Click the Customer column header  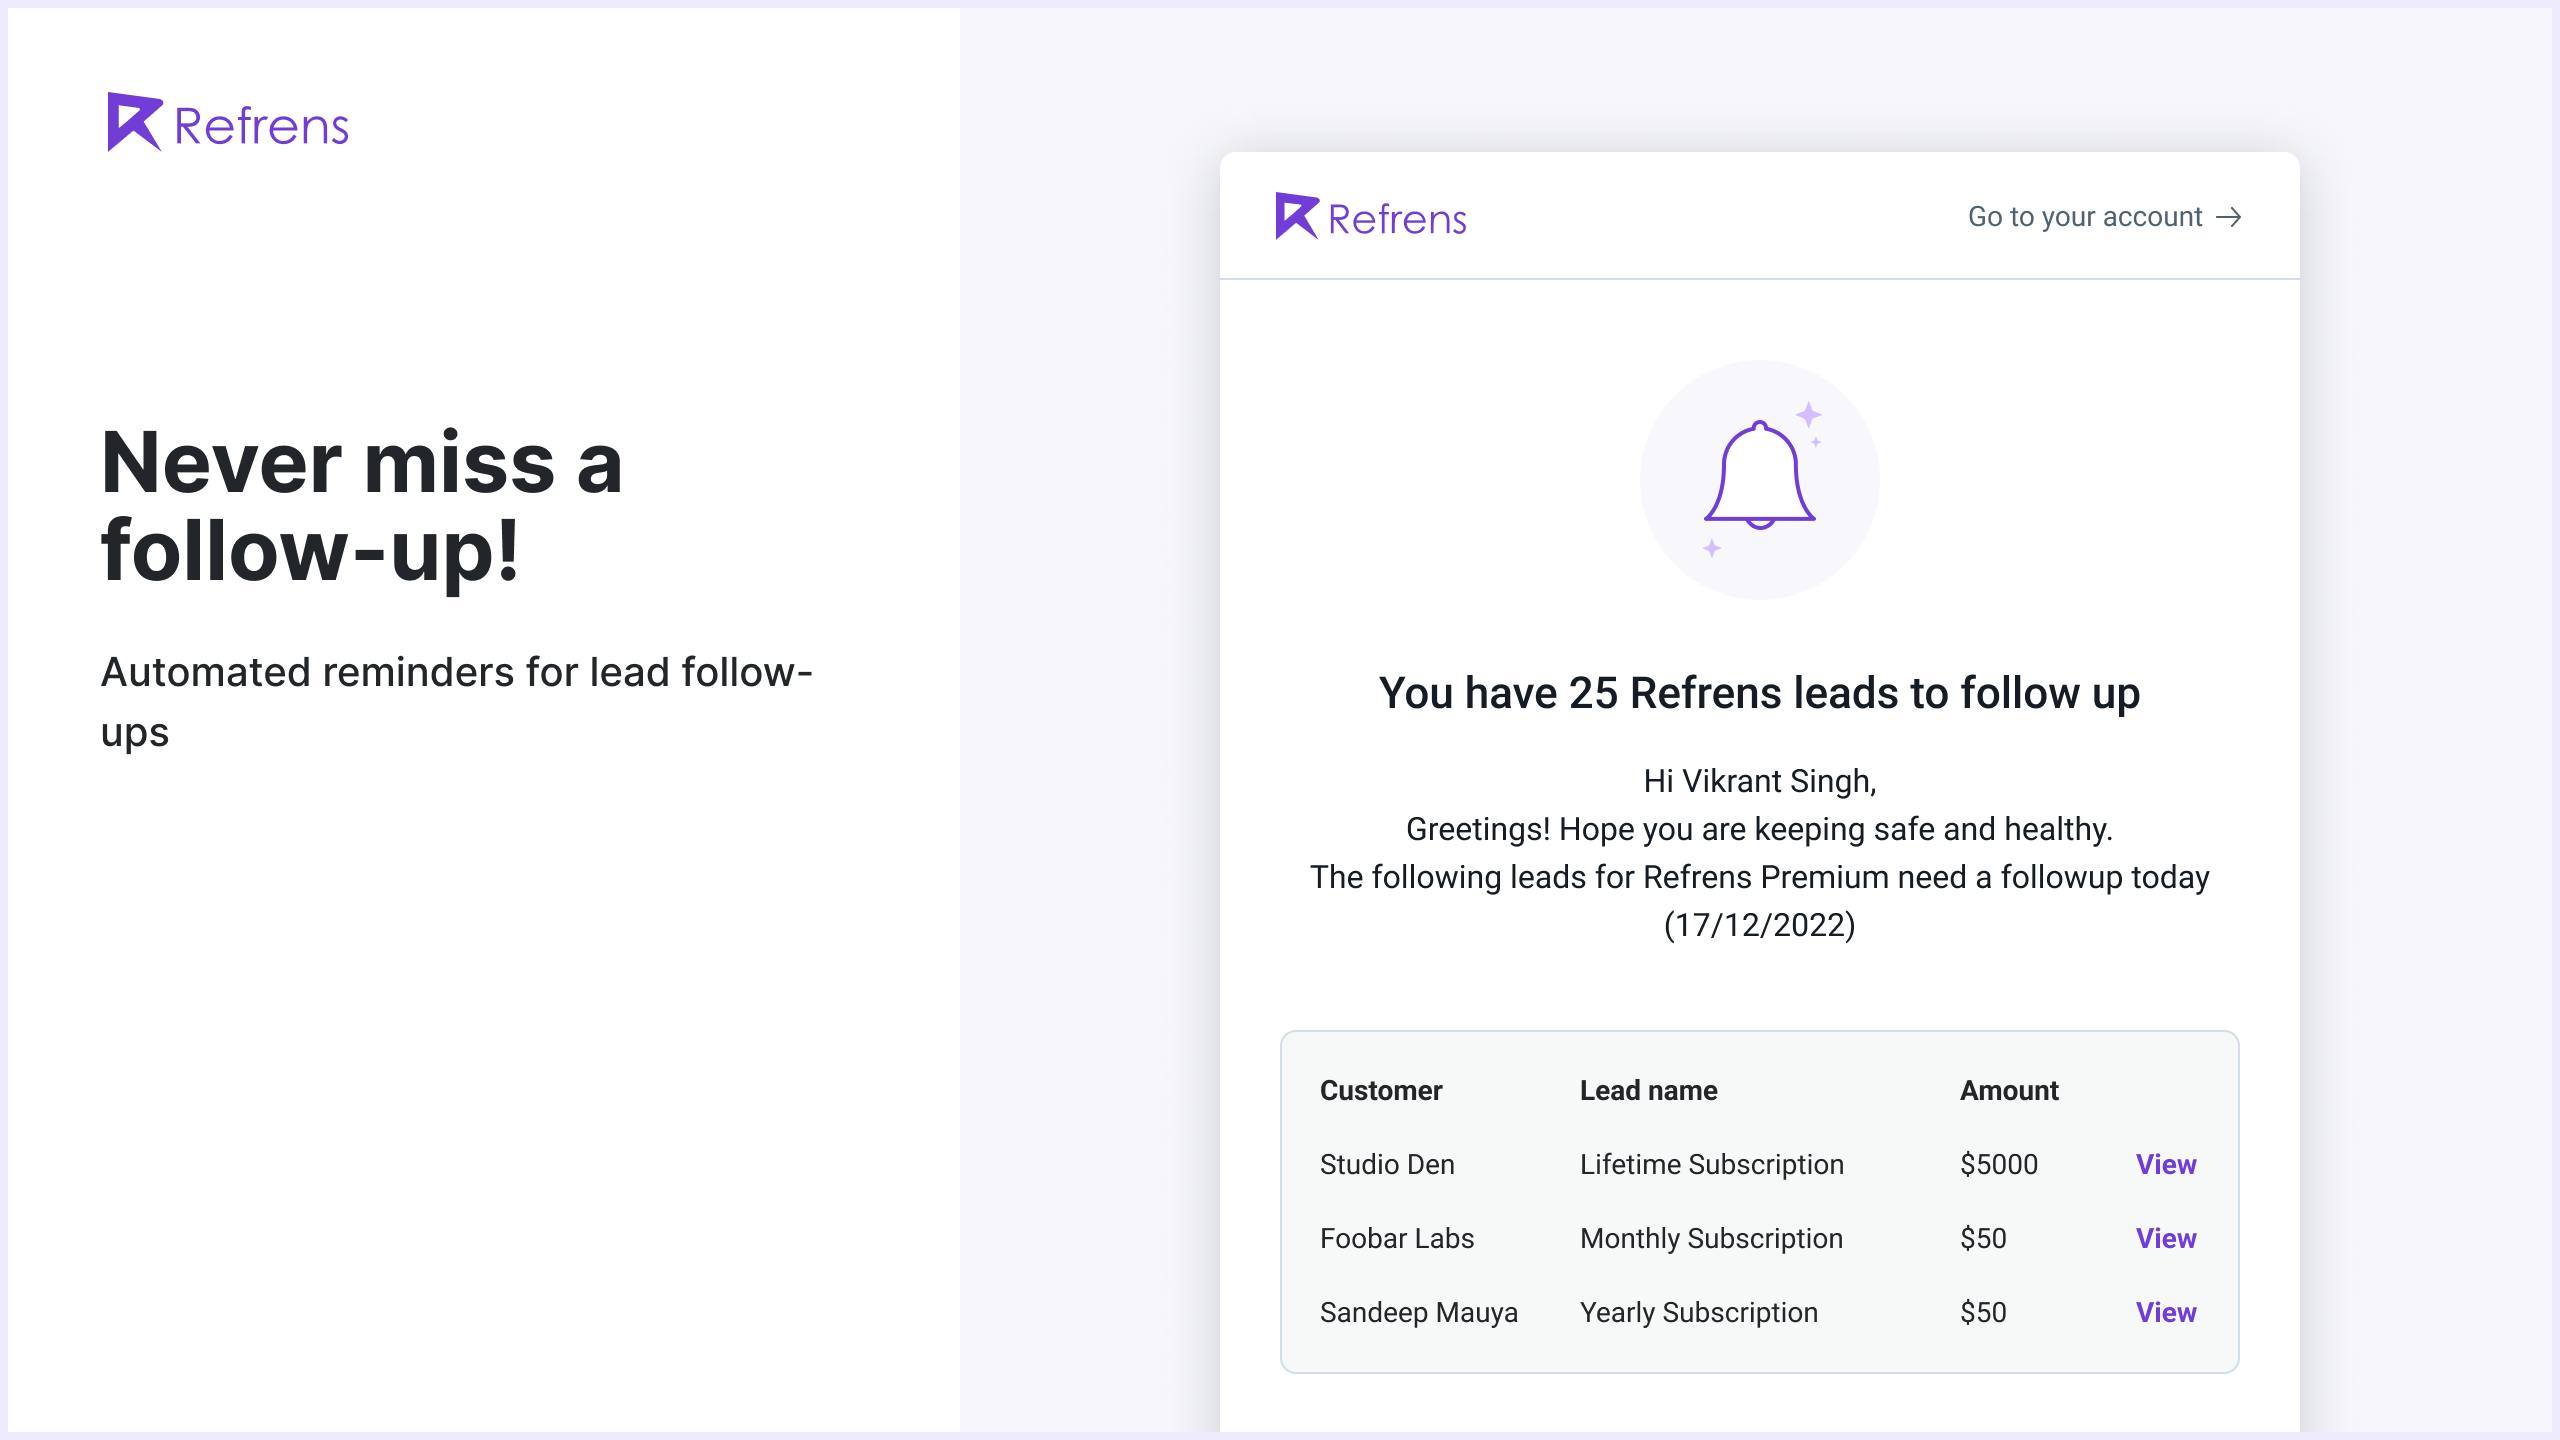1381,1090
